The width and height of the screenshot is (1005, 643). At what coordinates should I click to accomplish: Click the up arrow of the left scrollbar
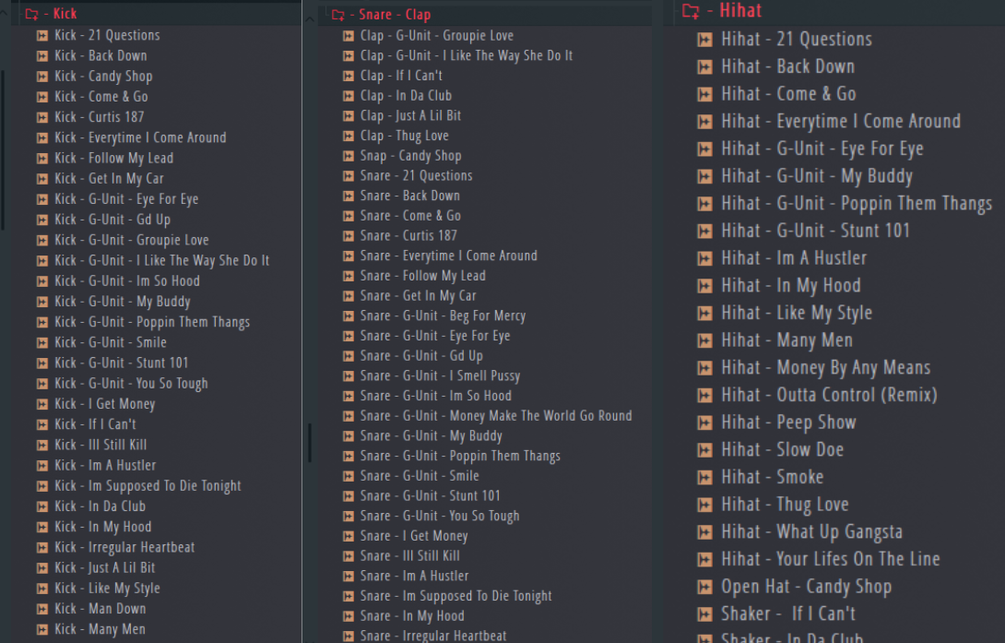[3, 13]
